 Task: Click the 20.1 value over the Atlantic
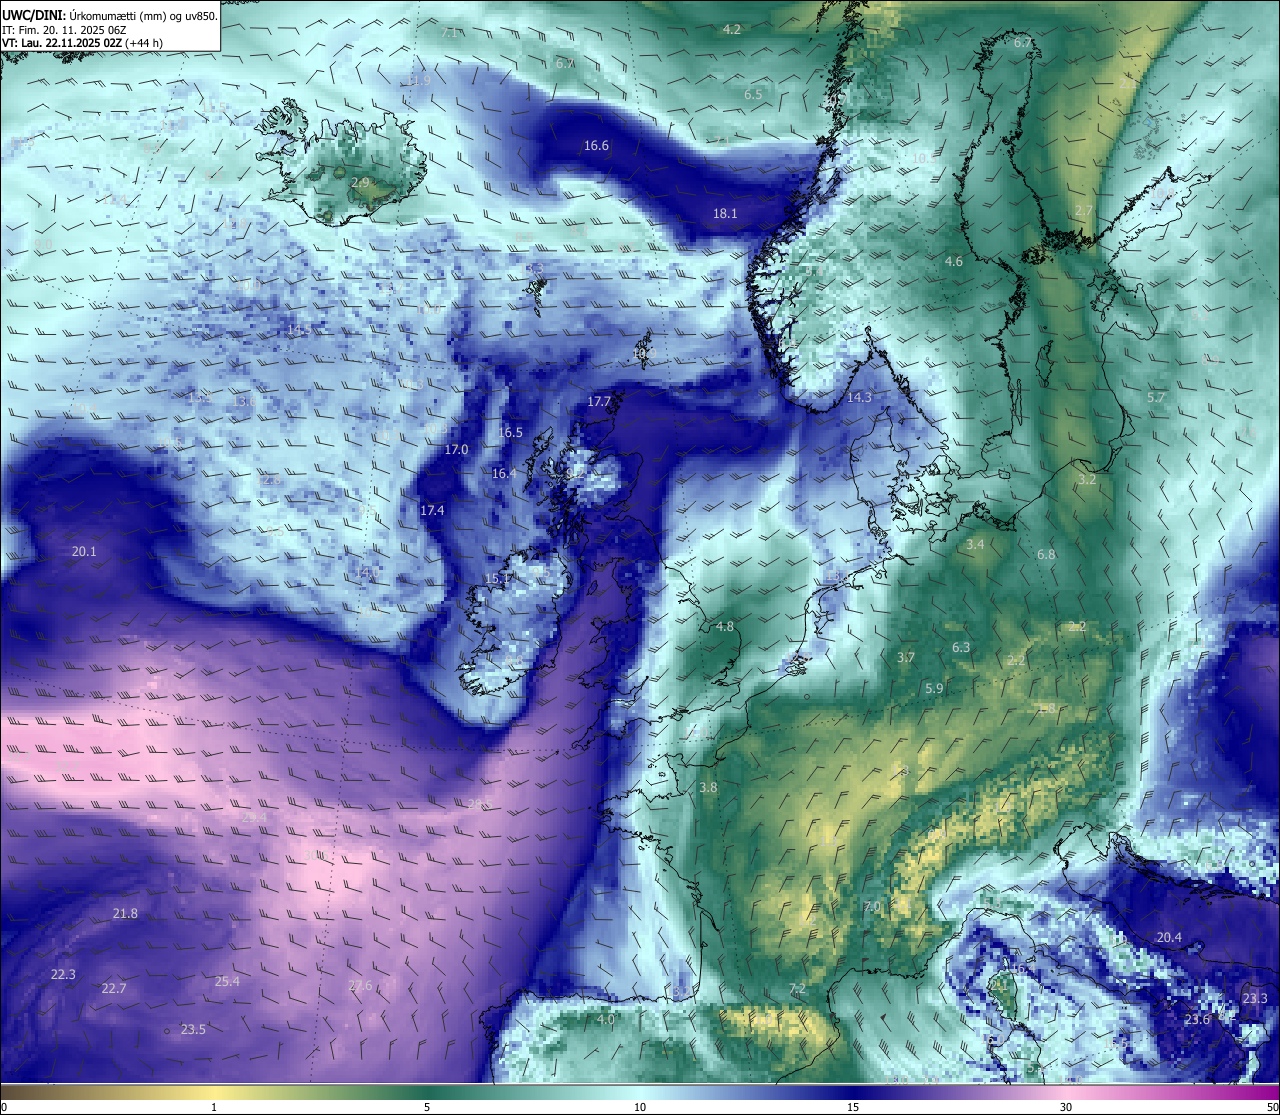click(x=84, y=552)
